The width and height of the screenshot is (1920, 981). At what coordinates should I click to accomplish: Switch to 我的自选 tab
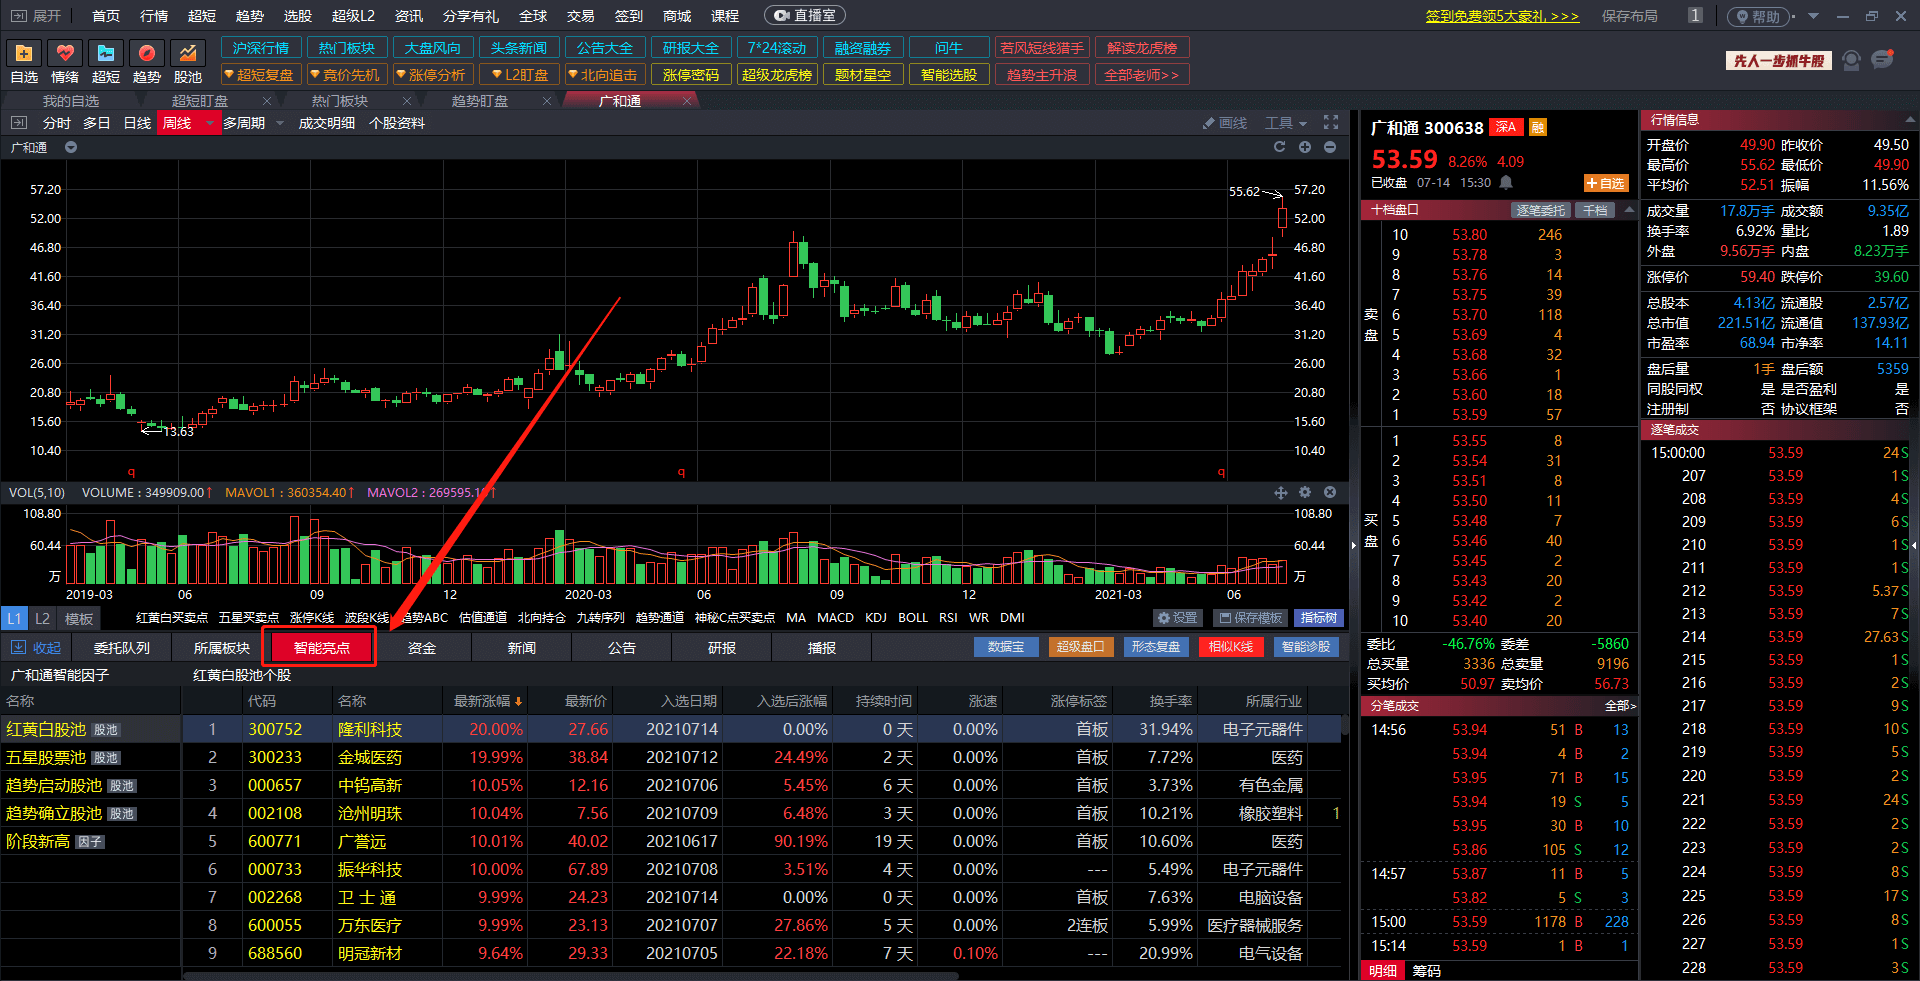coord(71,101)
